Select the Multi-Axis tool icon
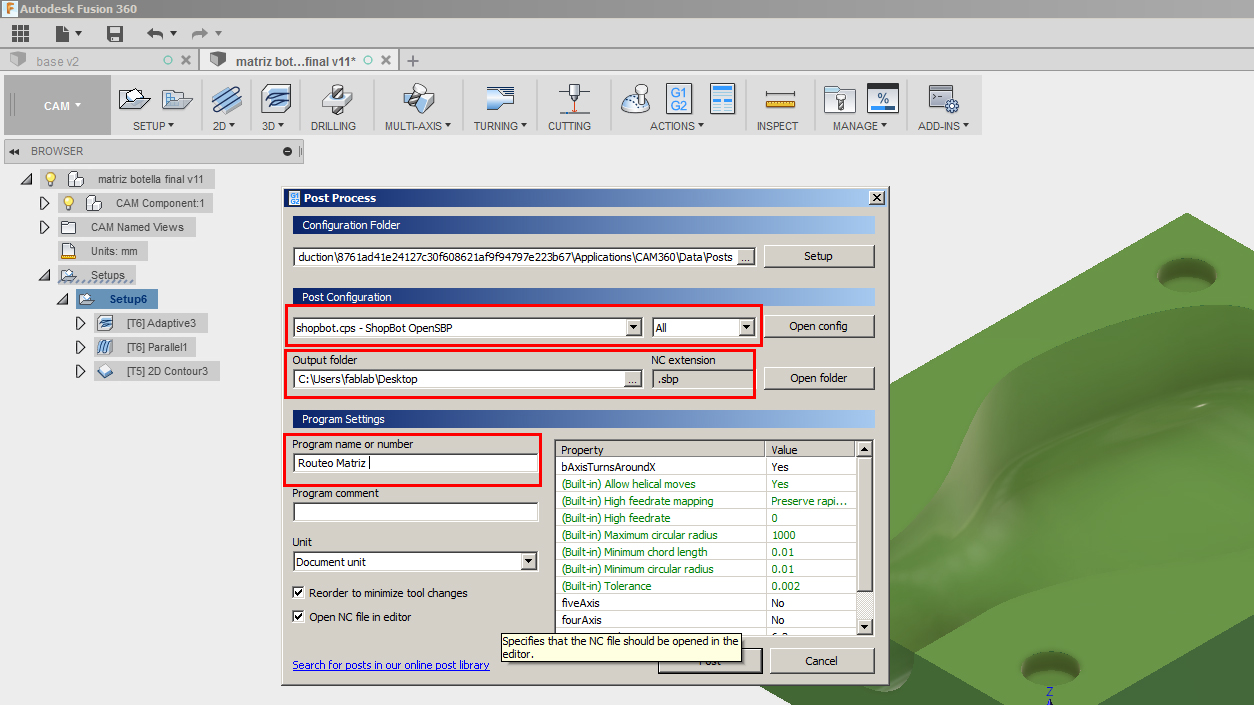This screenshot has width=1254, height=705. point(418,99)
